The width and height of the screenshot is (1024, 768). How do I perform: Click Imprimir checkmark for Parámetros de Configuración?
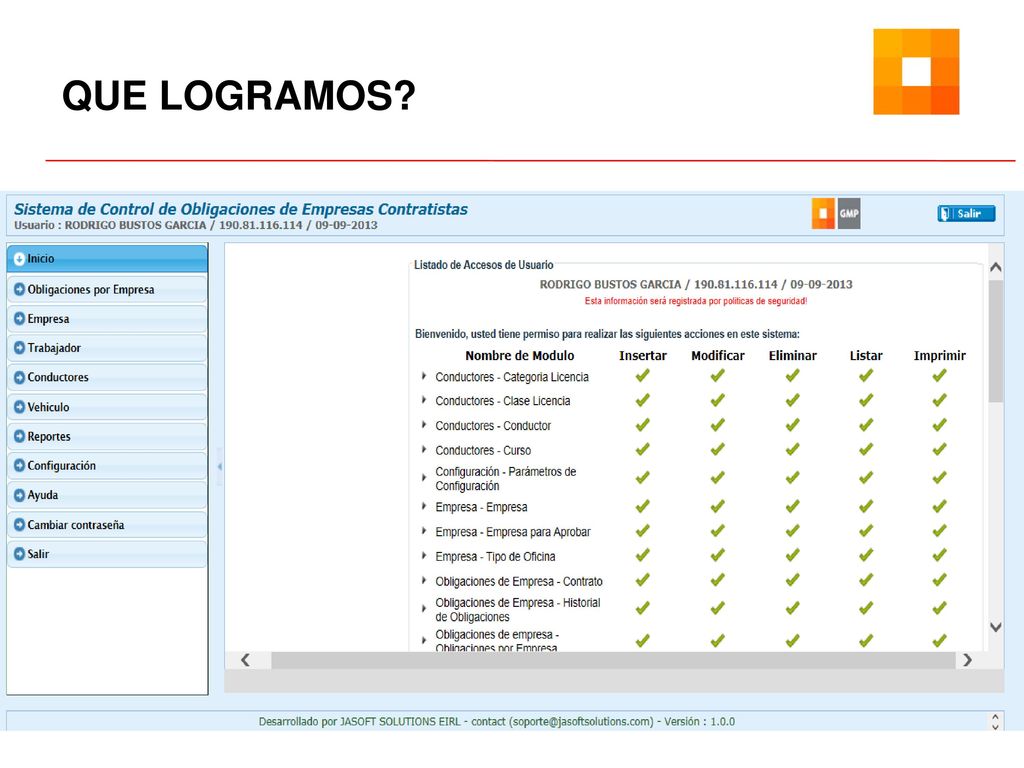[x=939, y=478]
